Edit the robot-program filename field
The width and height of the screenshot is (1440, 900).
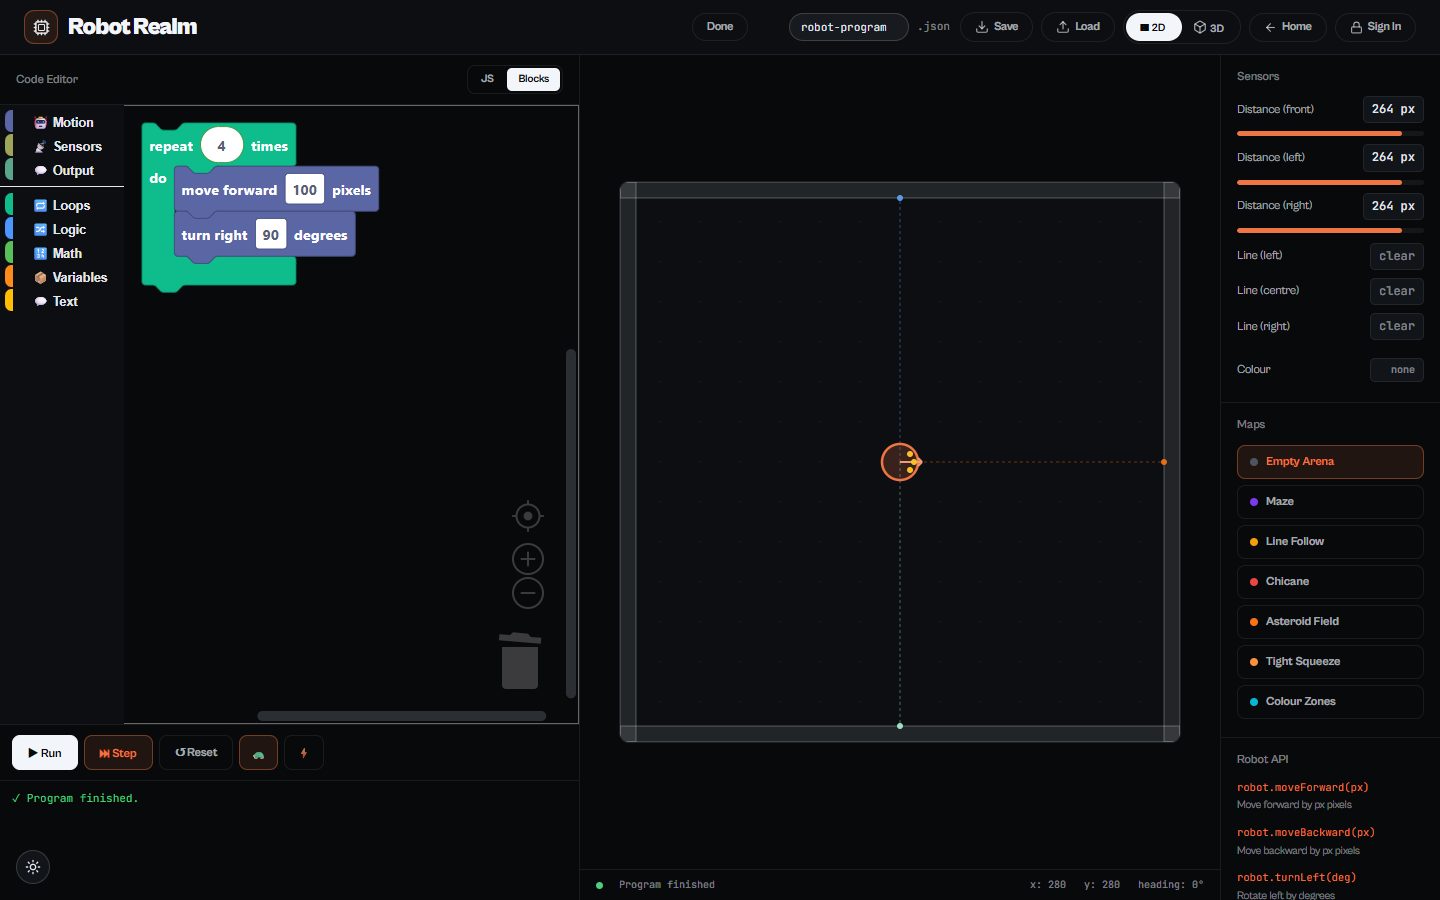click(848, 27)
